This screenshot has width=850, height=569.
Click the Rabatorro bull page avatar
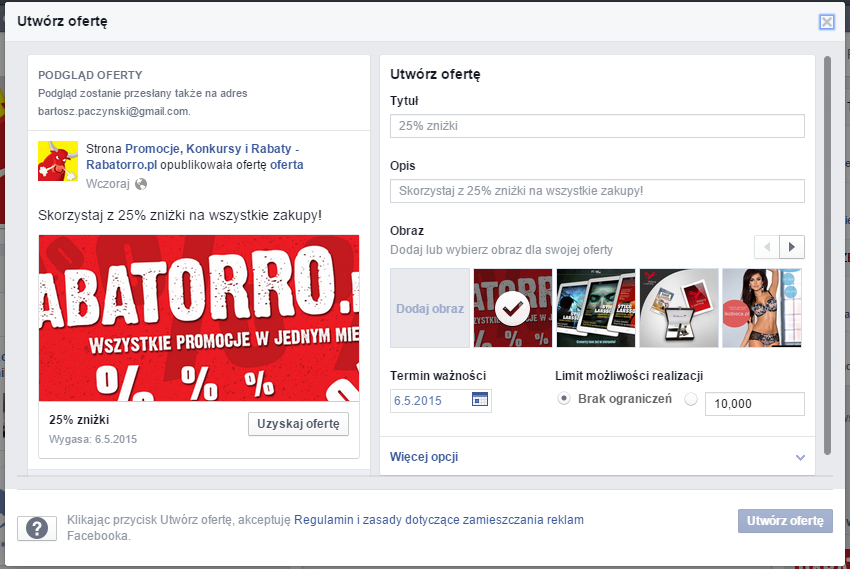(58, 161)
